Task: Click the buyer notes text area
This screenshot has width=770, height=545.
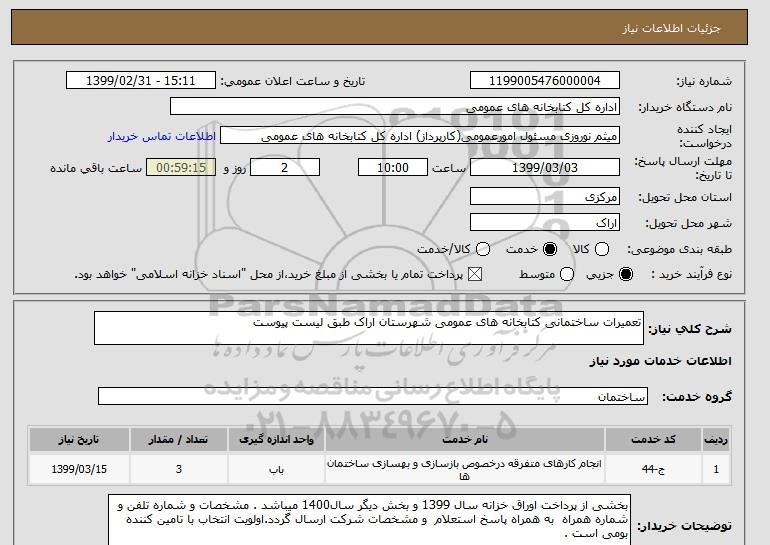Action: point(369,520)
